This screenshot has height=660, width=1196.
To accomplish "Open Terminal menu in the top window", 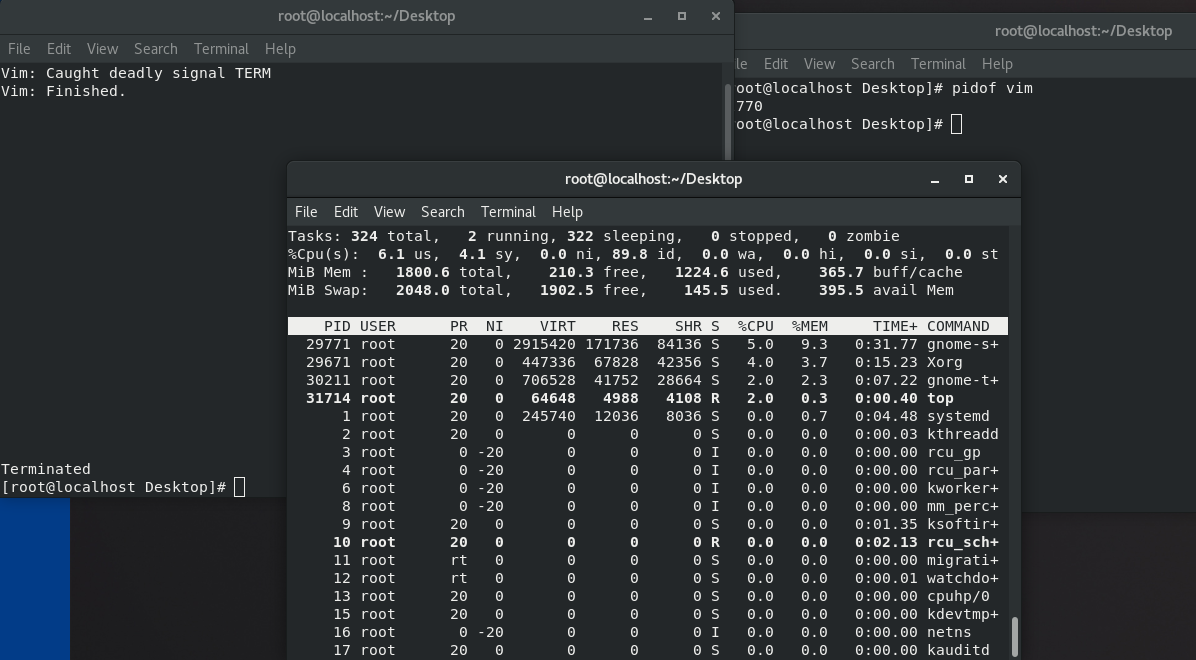I will pos(508,212).
